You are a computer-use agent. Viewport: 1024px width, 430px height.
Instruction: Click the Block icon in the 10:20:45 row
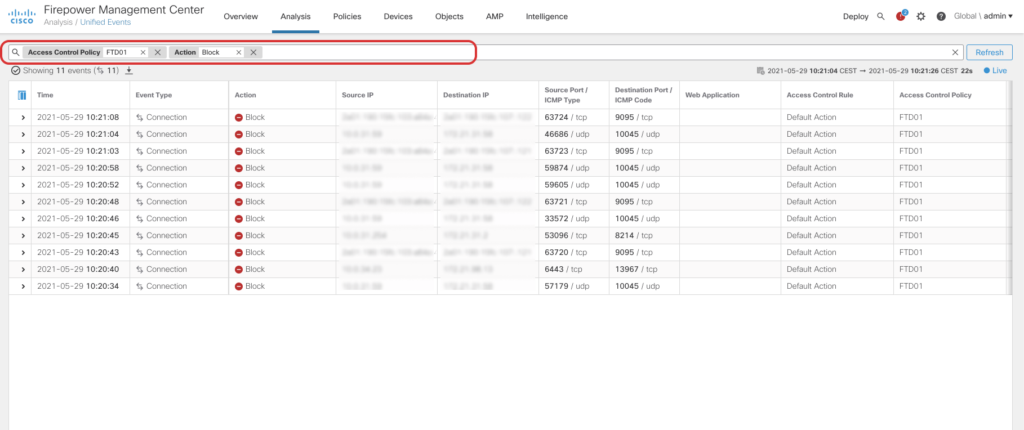(238, 235)
